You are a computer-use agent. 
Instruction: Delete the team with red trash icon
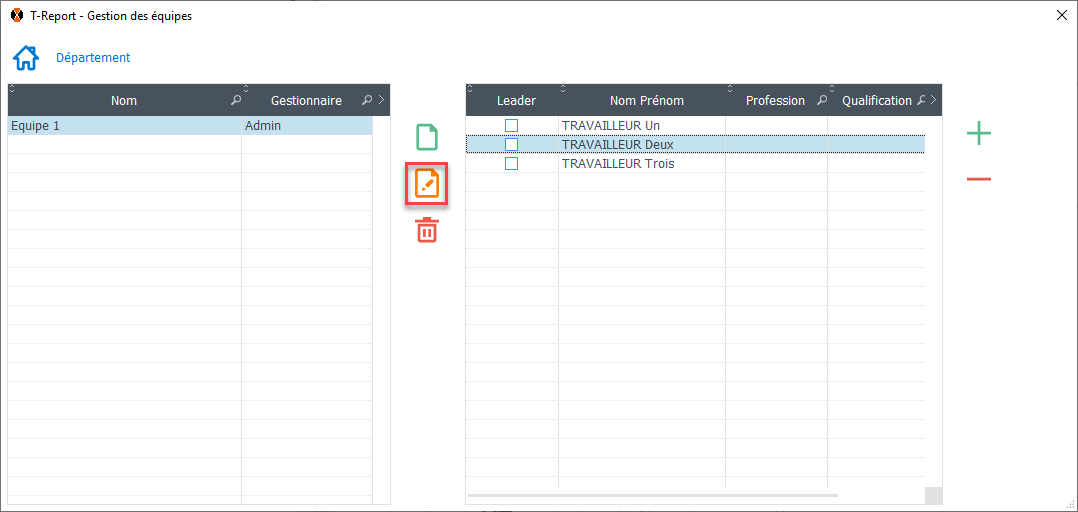tap(427, 230)
